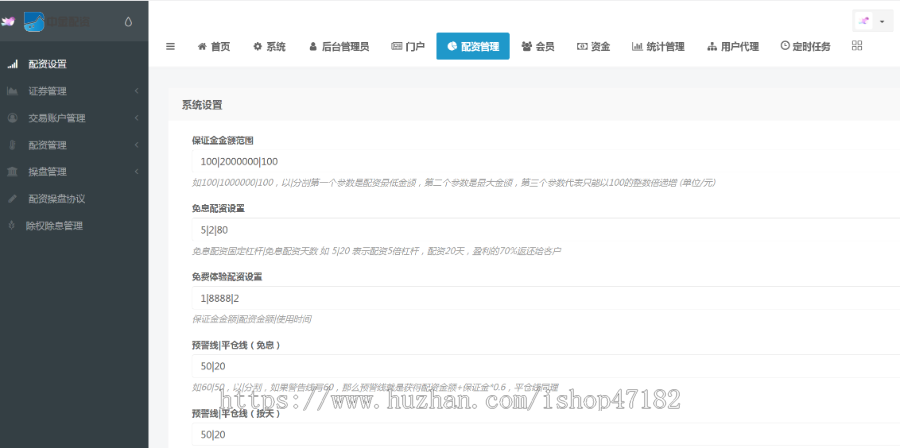Open the 定时任务 tab

point(805,46)
